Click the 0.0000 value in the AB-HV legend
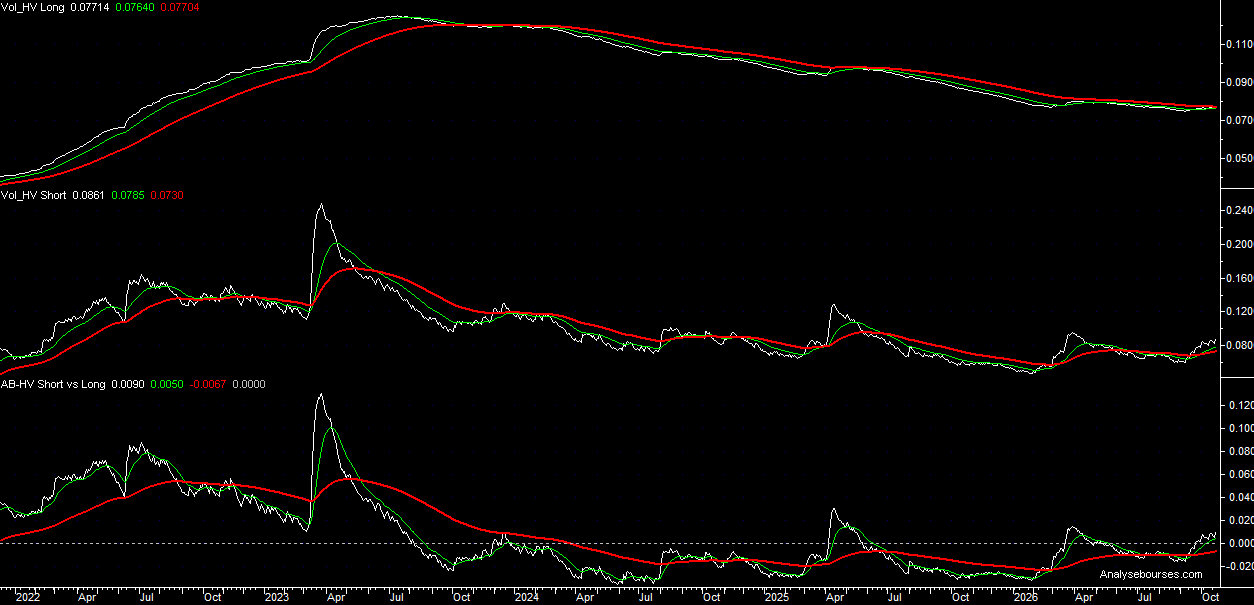Screen dimensions: 1254x605 point(248,383)
